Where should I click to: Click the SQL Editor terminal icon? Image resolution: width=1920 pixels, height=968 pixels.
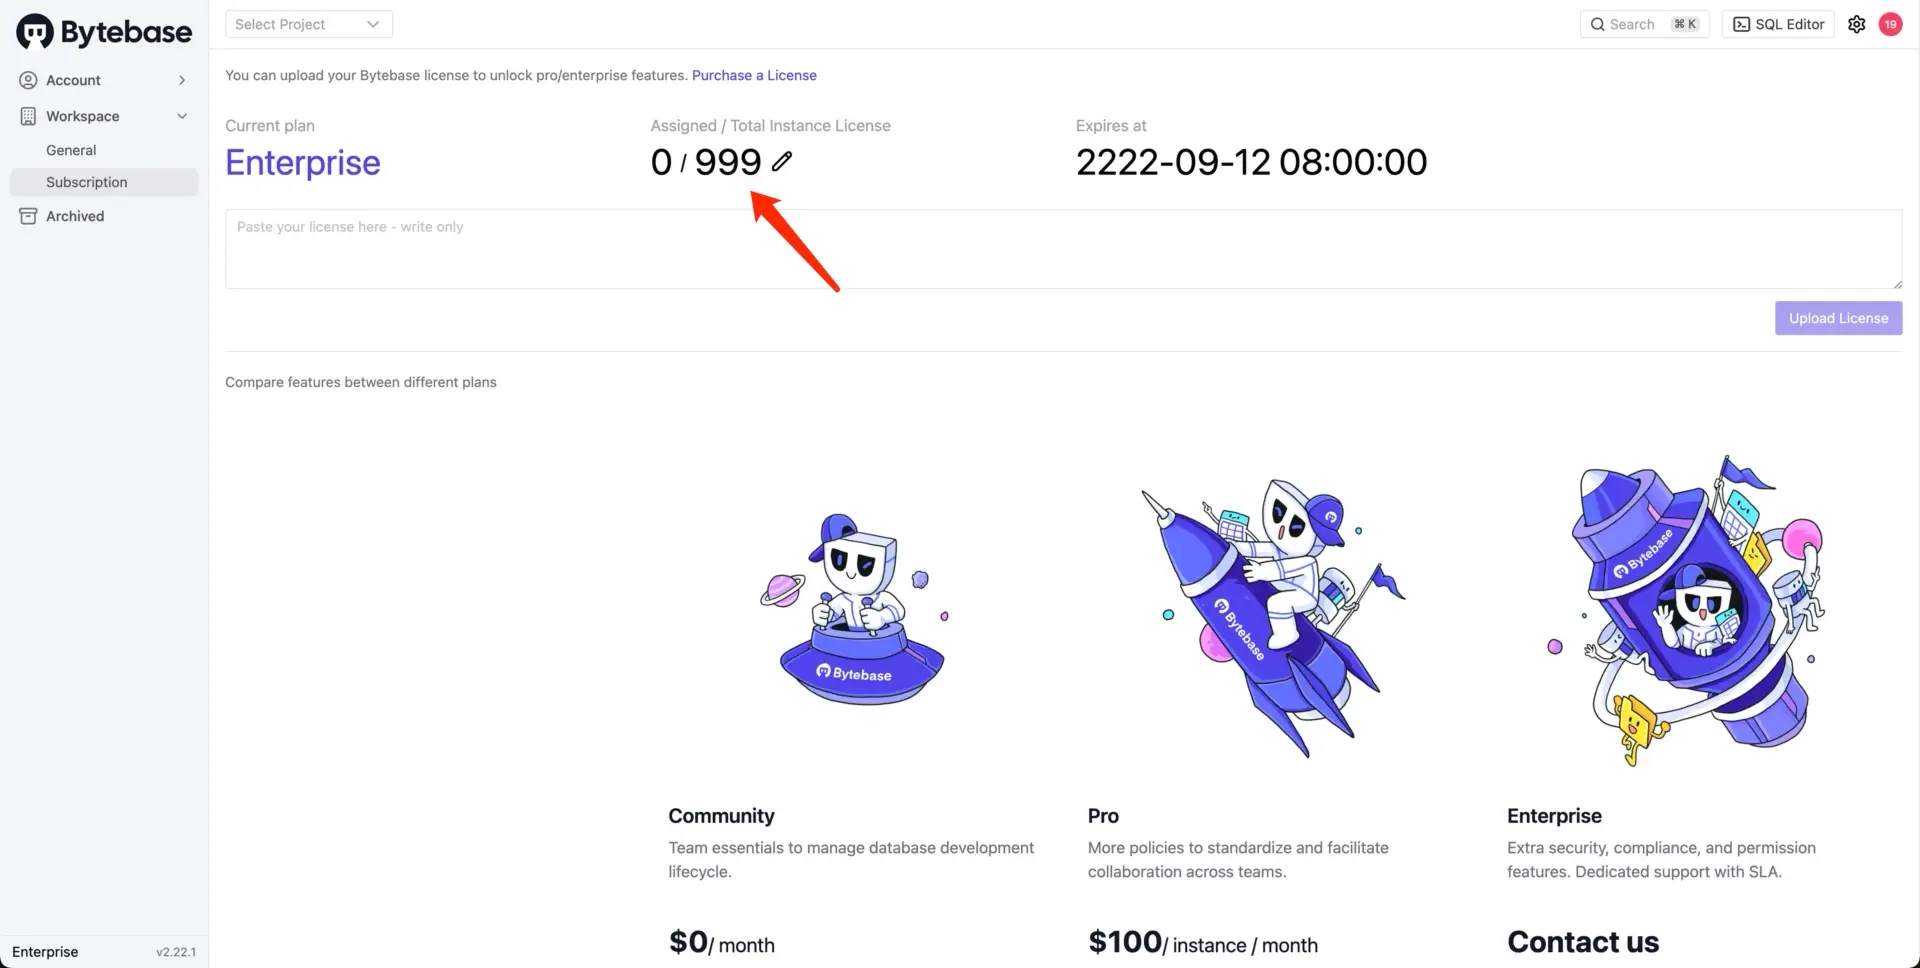coord(1742,24)
